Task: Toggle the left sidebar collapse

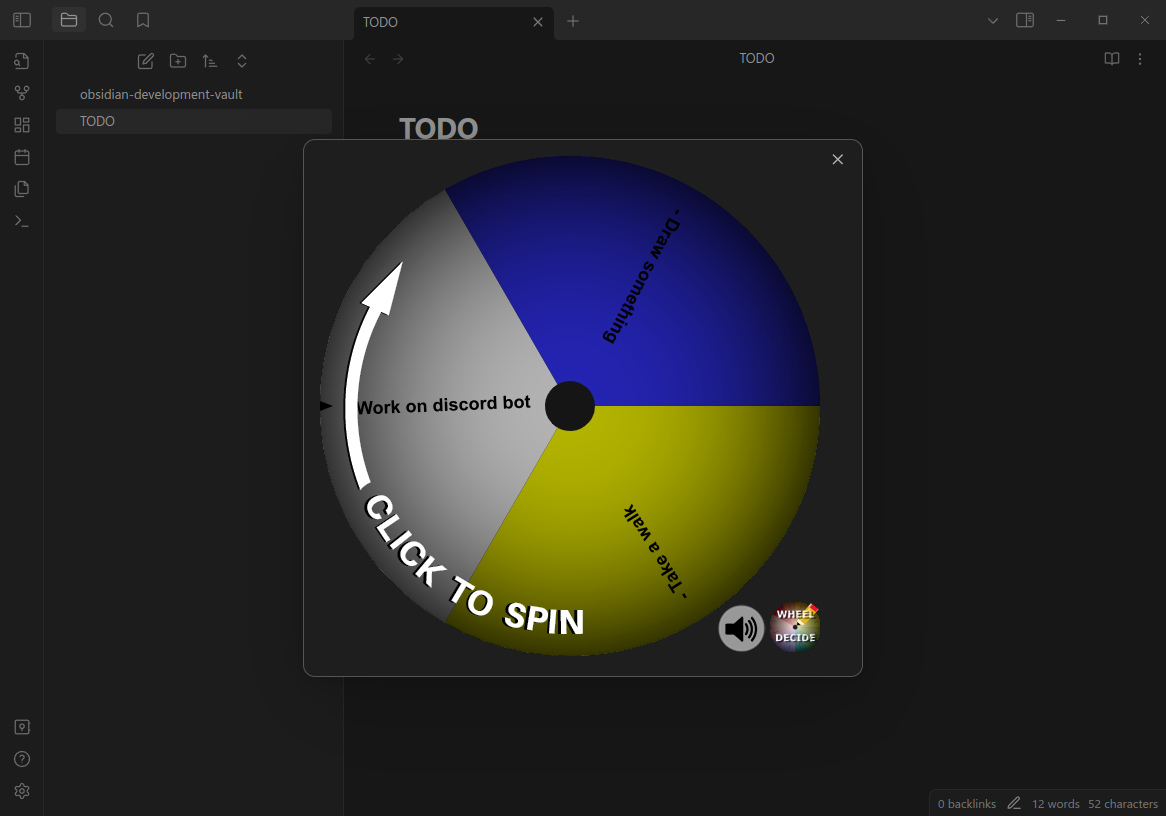Action: point(22,20)
